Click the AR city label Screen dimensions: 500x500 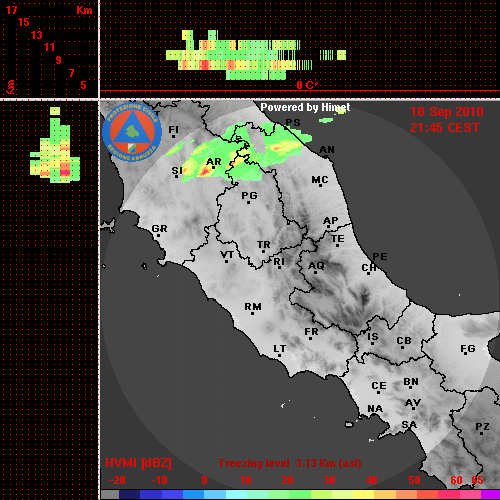[x=214, y=162]
